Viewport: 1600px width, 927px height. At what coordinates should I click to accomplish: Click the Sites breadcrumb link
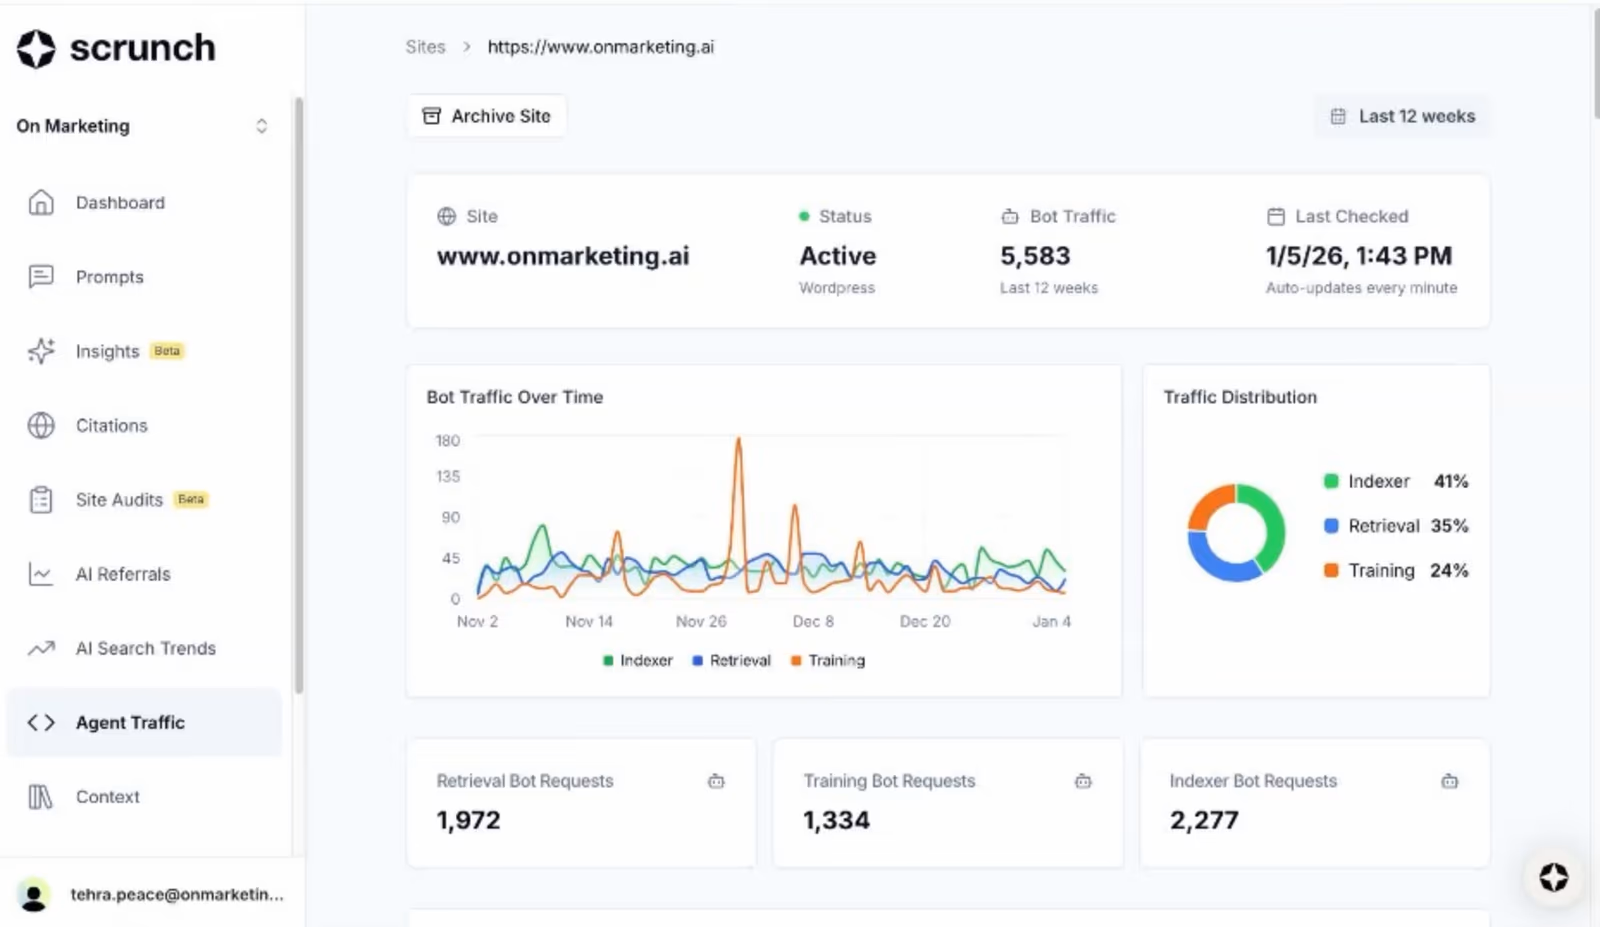click(x=425, y=47)
